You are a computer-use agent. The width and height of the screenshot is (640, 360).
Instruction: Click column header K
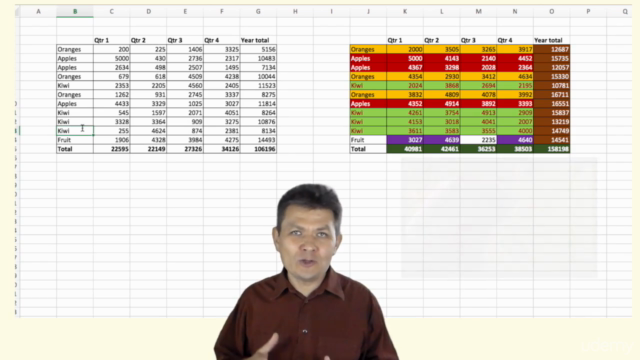pyautogui.click(x=405, y=11)
